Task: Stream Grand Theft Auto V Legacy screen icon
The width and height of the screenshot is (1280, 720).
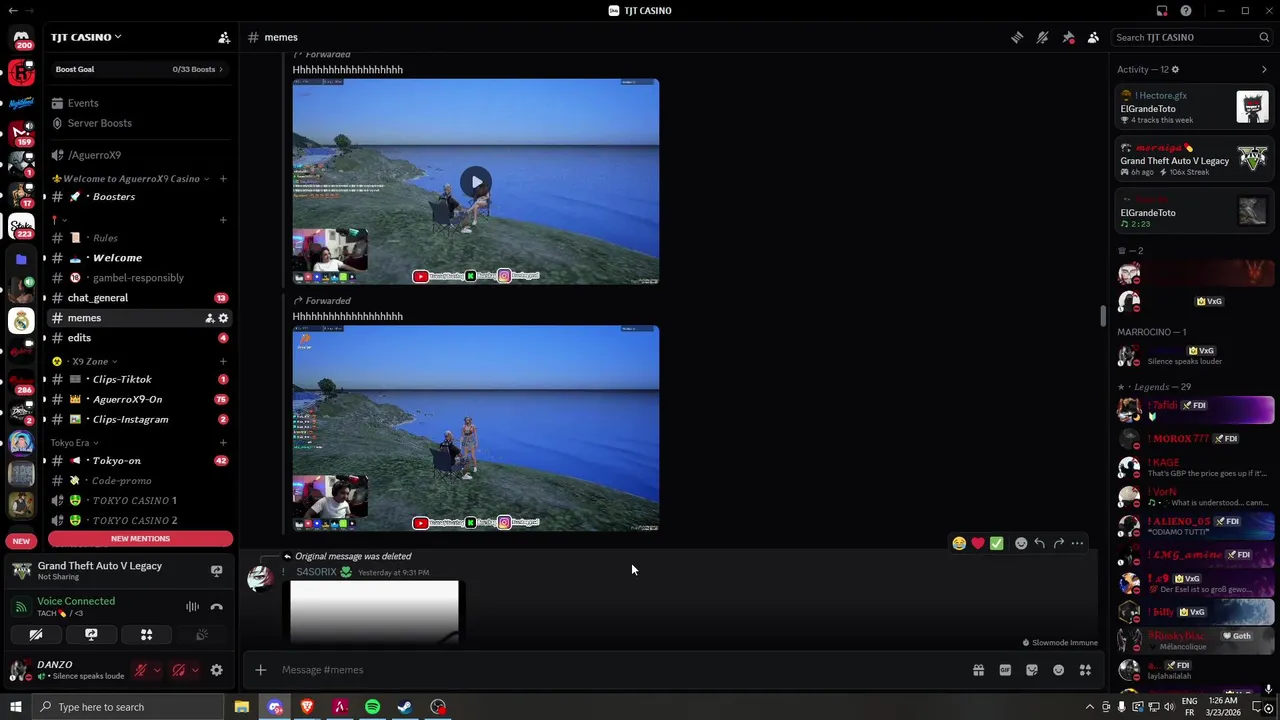Action: point(216,571)
